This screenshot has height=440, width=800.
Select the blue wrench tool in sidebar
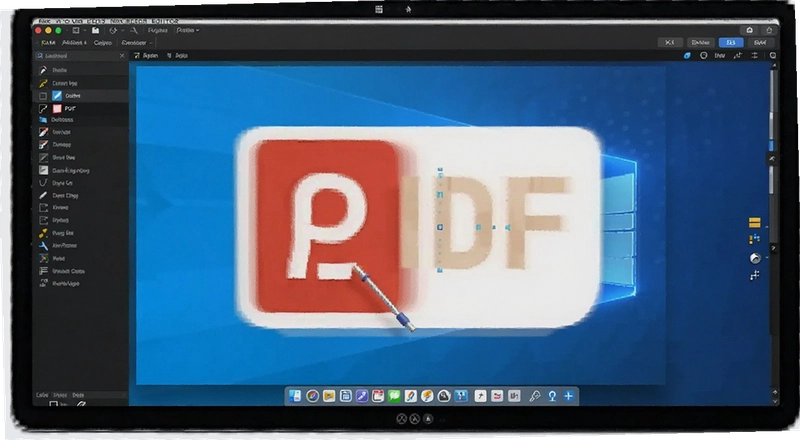(x=43, y=246)
